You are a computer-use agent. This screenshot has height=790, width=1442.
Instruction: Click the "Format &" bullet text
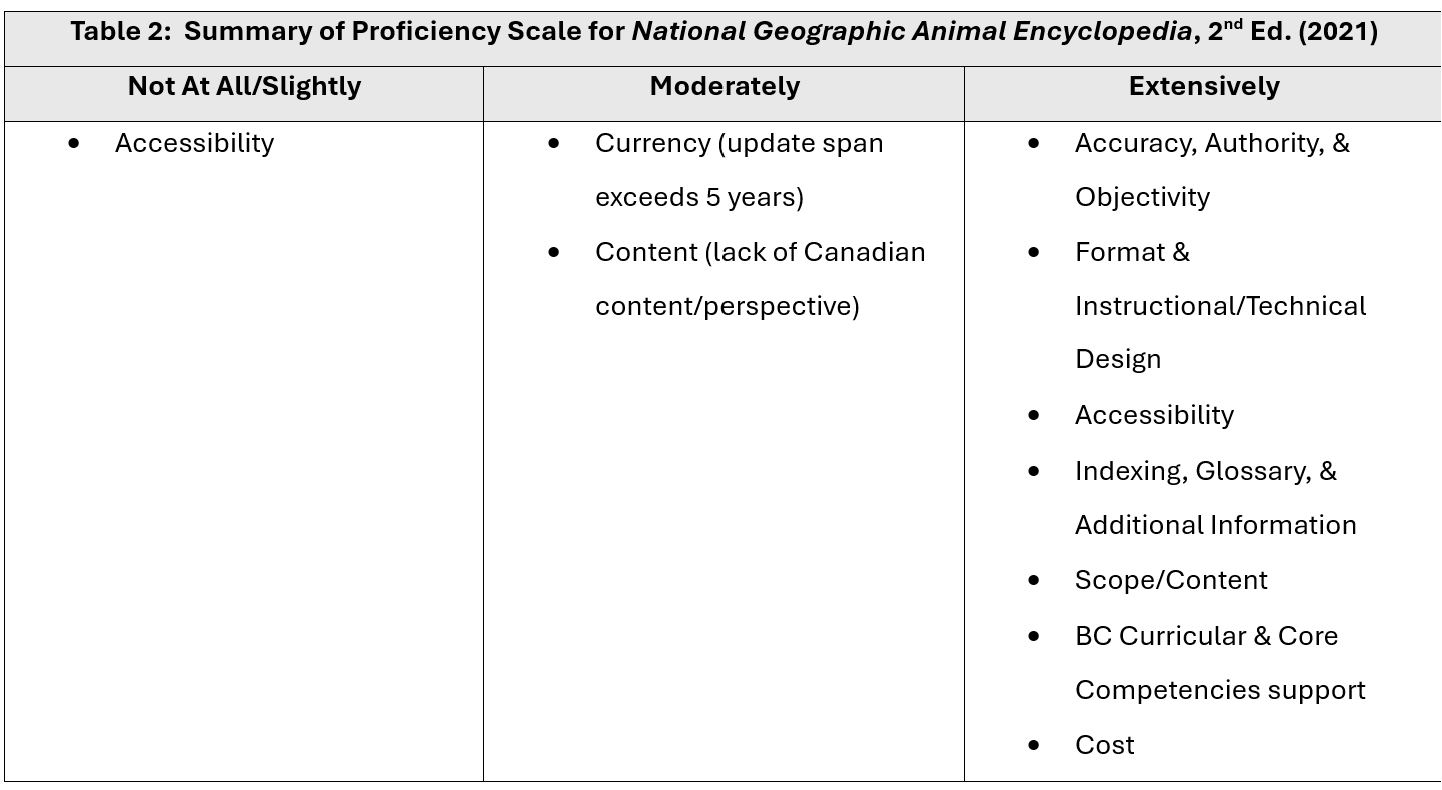tap(1132, 252)
